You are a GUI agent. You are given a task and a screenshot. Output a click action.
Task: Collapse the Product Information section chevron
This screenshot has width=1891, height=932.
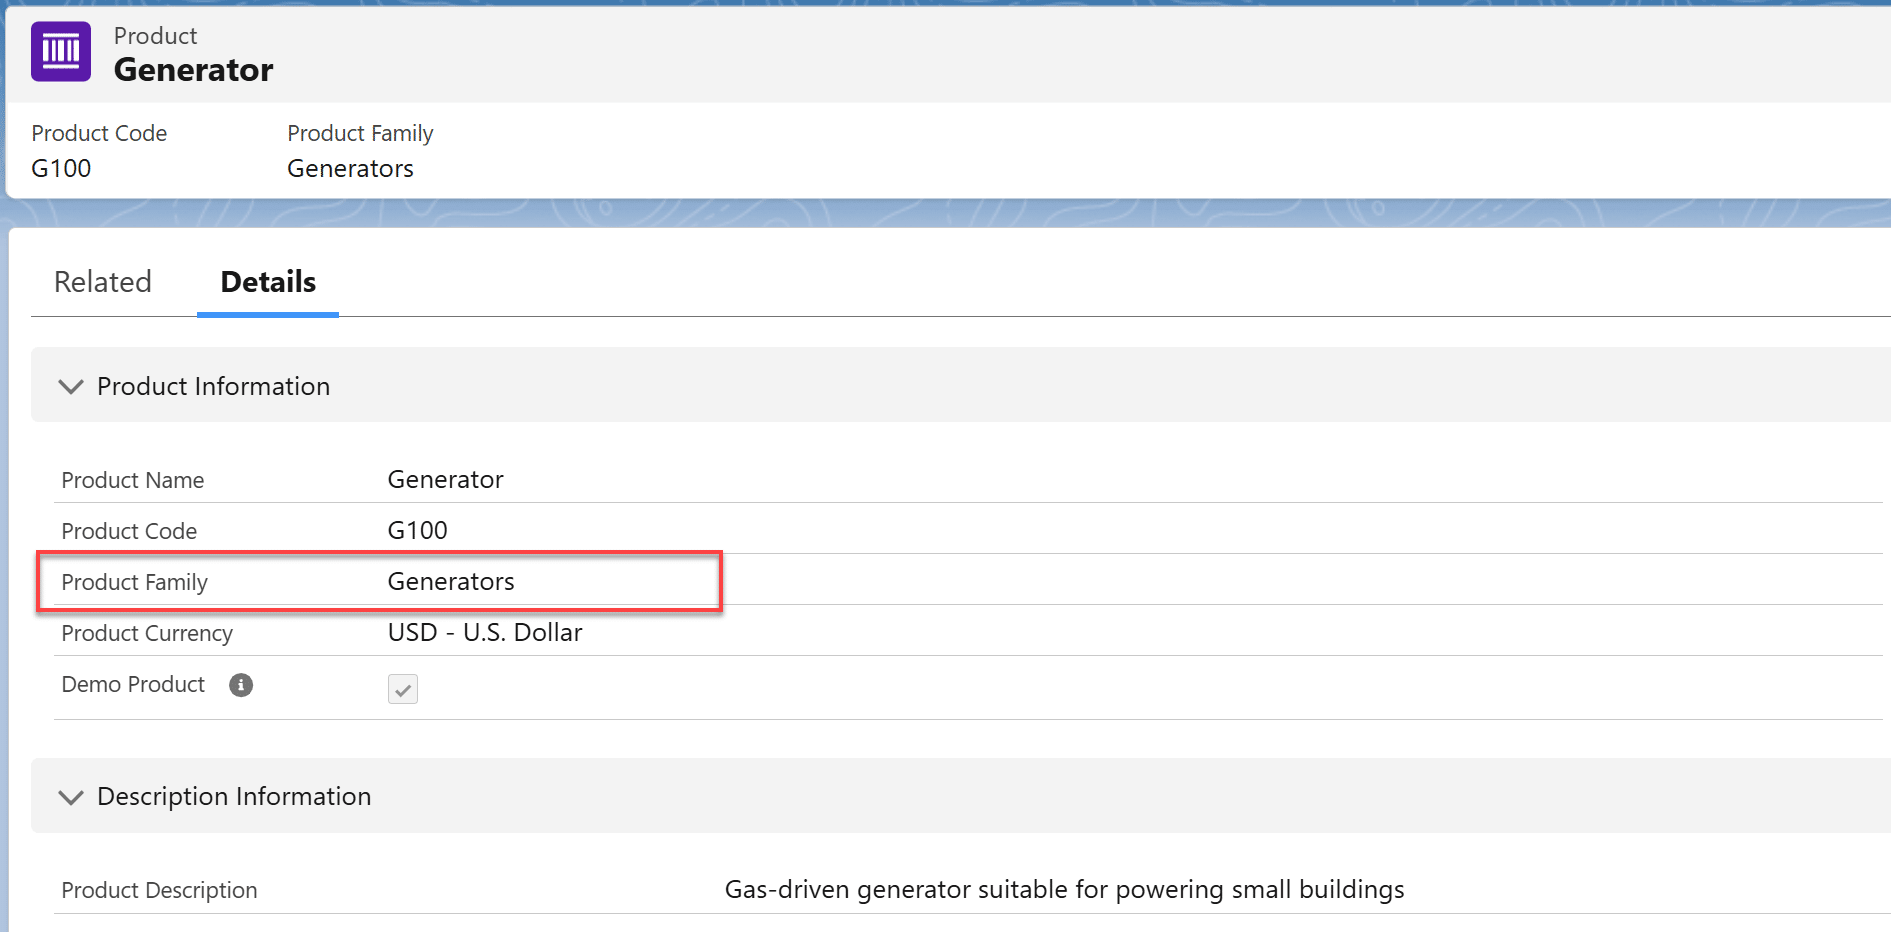point(71,387)
